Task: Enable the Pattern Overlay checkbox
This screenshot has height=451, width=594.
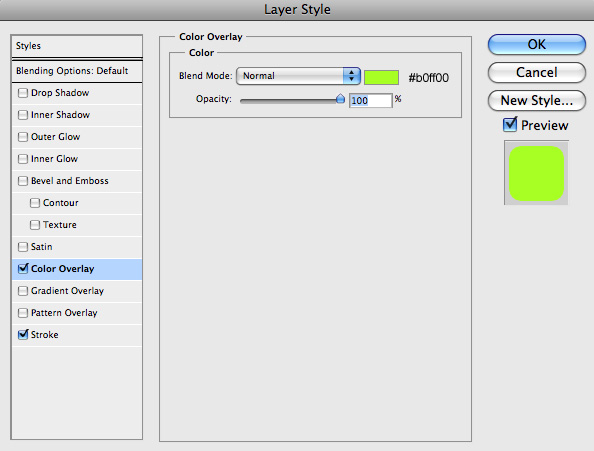Action: 23,313
